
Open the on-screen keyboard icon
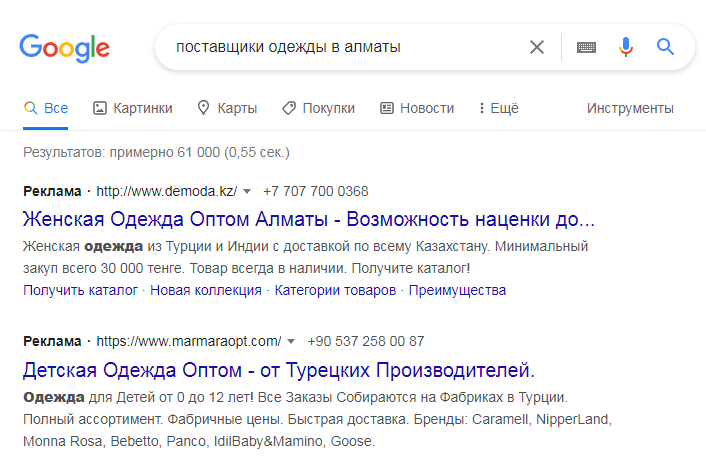[x=586, y=47]
